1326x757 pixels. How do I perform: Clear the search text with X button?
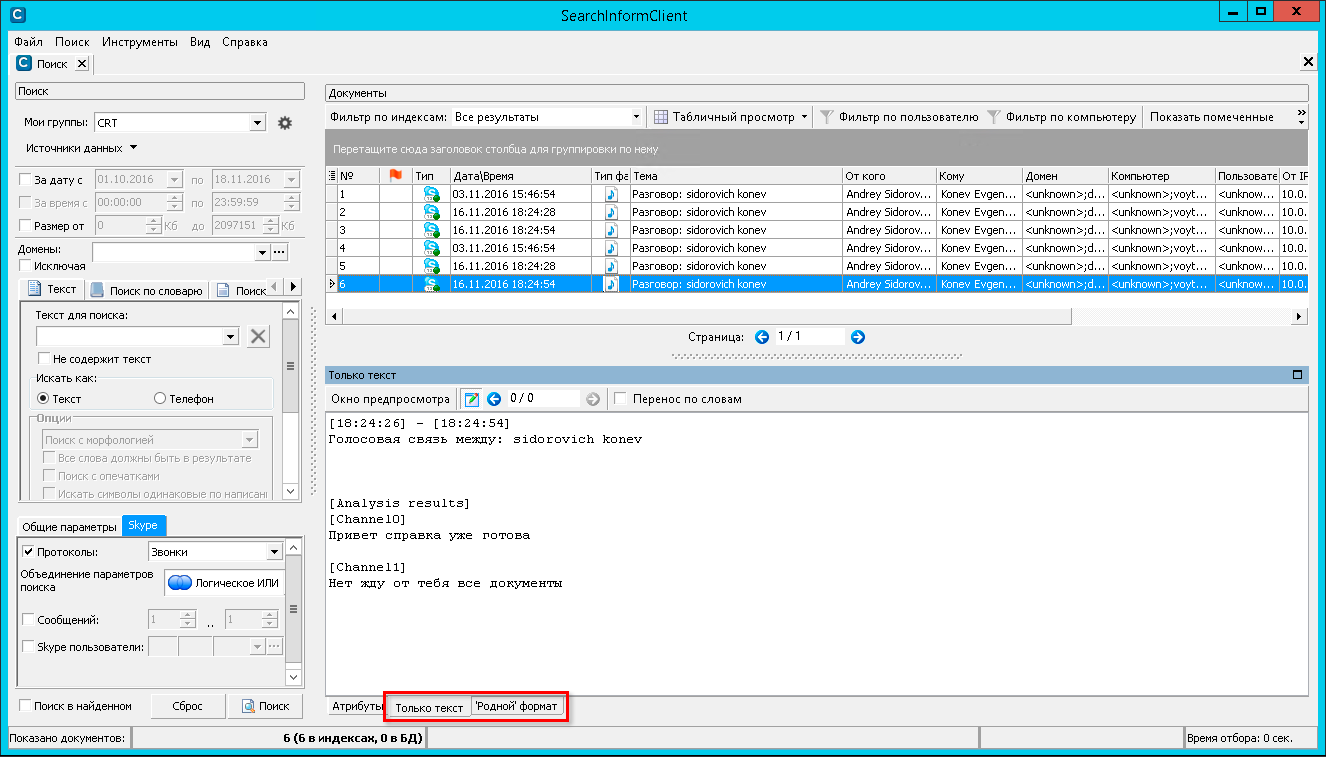click(x=258, y=336)
